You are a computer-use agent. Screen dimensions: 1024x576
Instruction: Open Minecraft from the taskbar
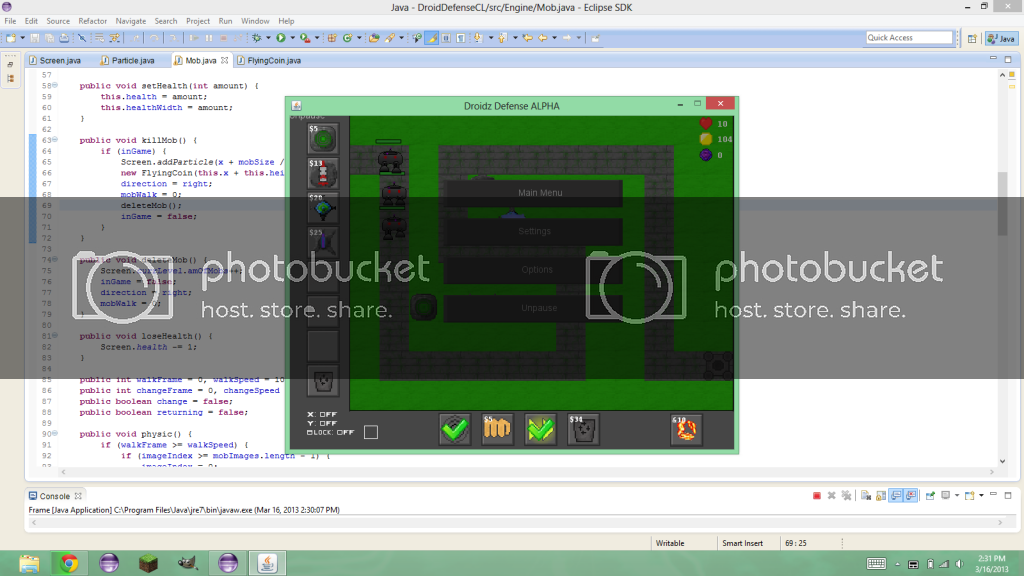pos(148,563)
